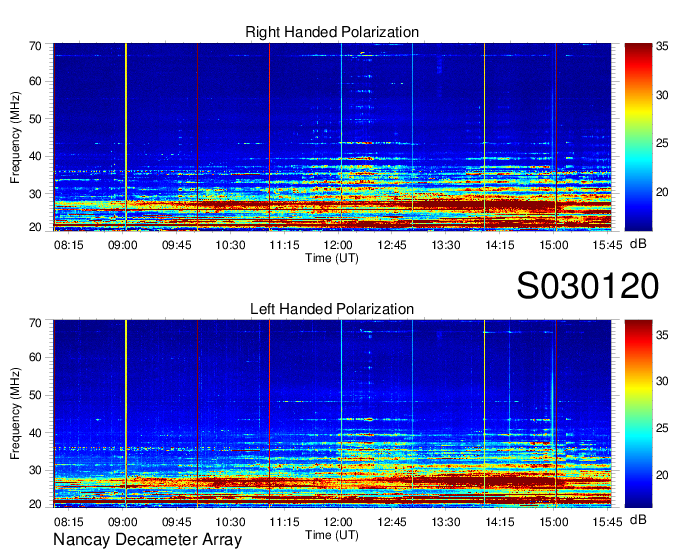
Task: Click the top plot's 11:15 time tick label
Action: click(x=284, y=245)
